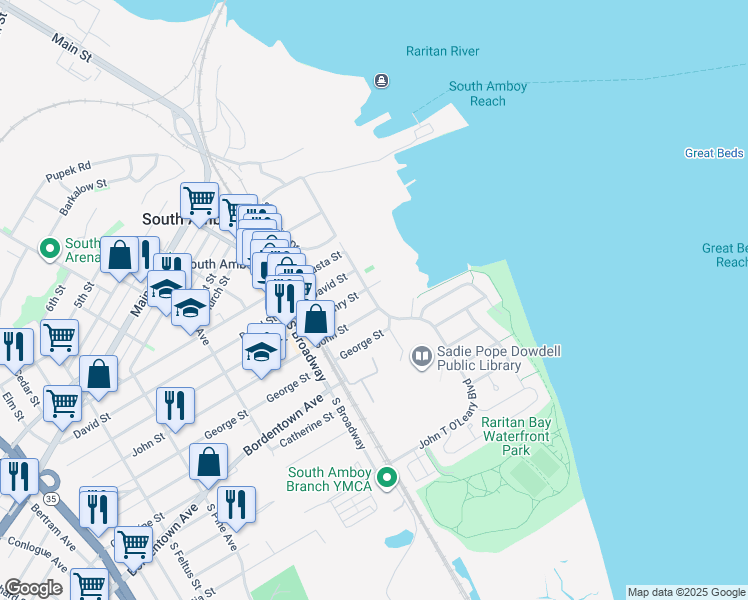
Task: Open the restaurant marker beside Cedar St
Action: tap(14, 347)
